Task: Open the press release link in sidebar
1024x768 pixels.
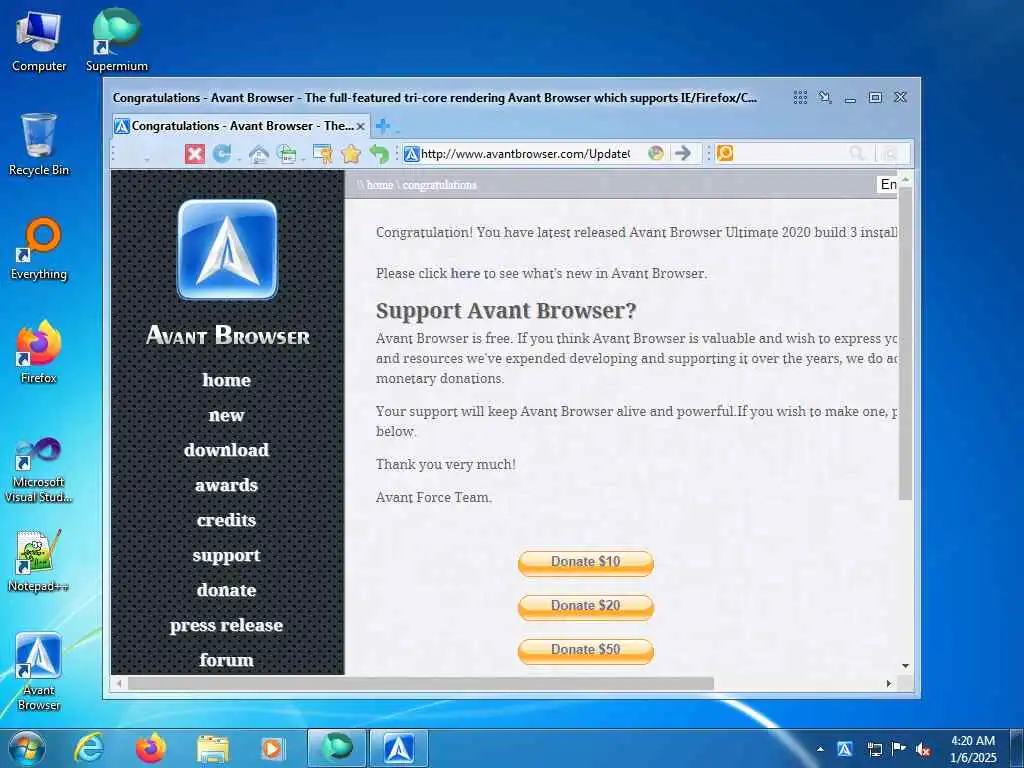Action: pos(226,626)
